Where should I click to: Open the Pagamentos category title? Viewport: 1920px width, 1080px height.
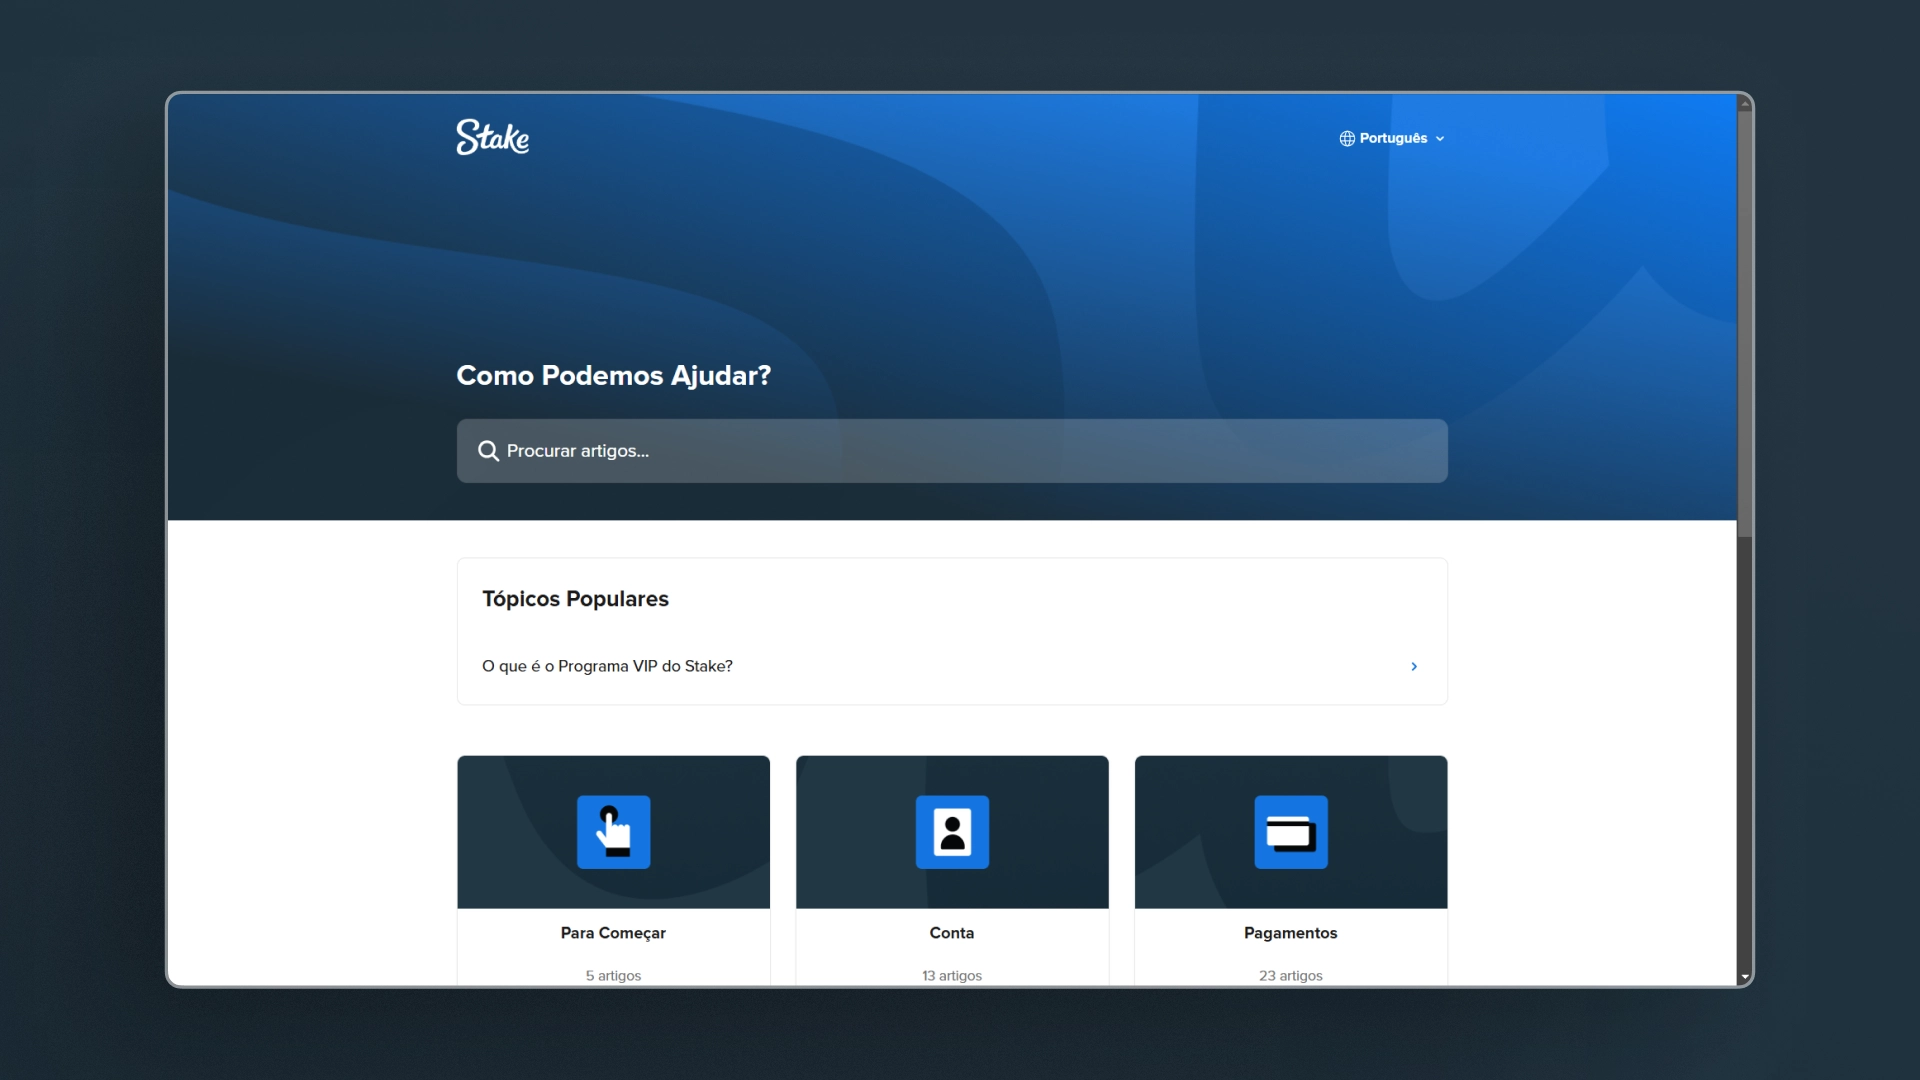tap(1290, 933)
